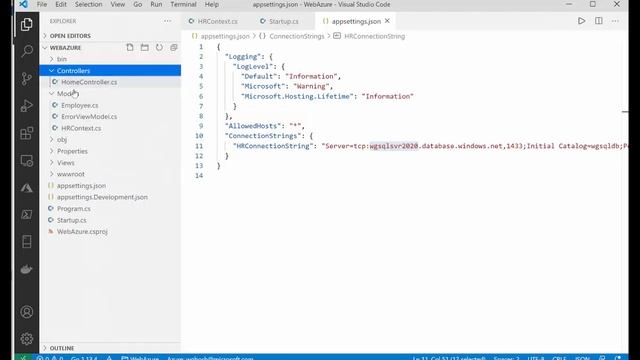Open the Extensions view icon
The width and height of the screenshot is (640, 360).
pos(27,133)
